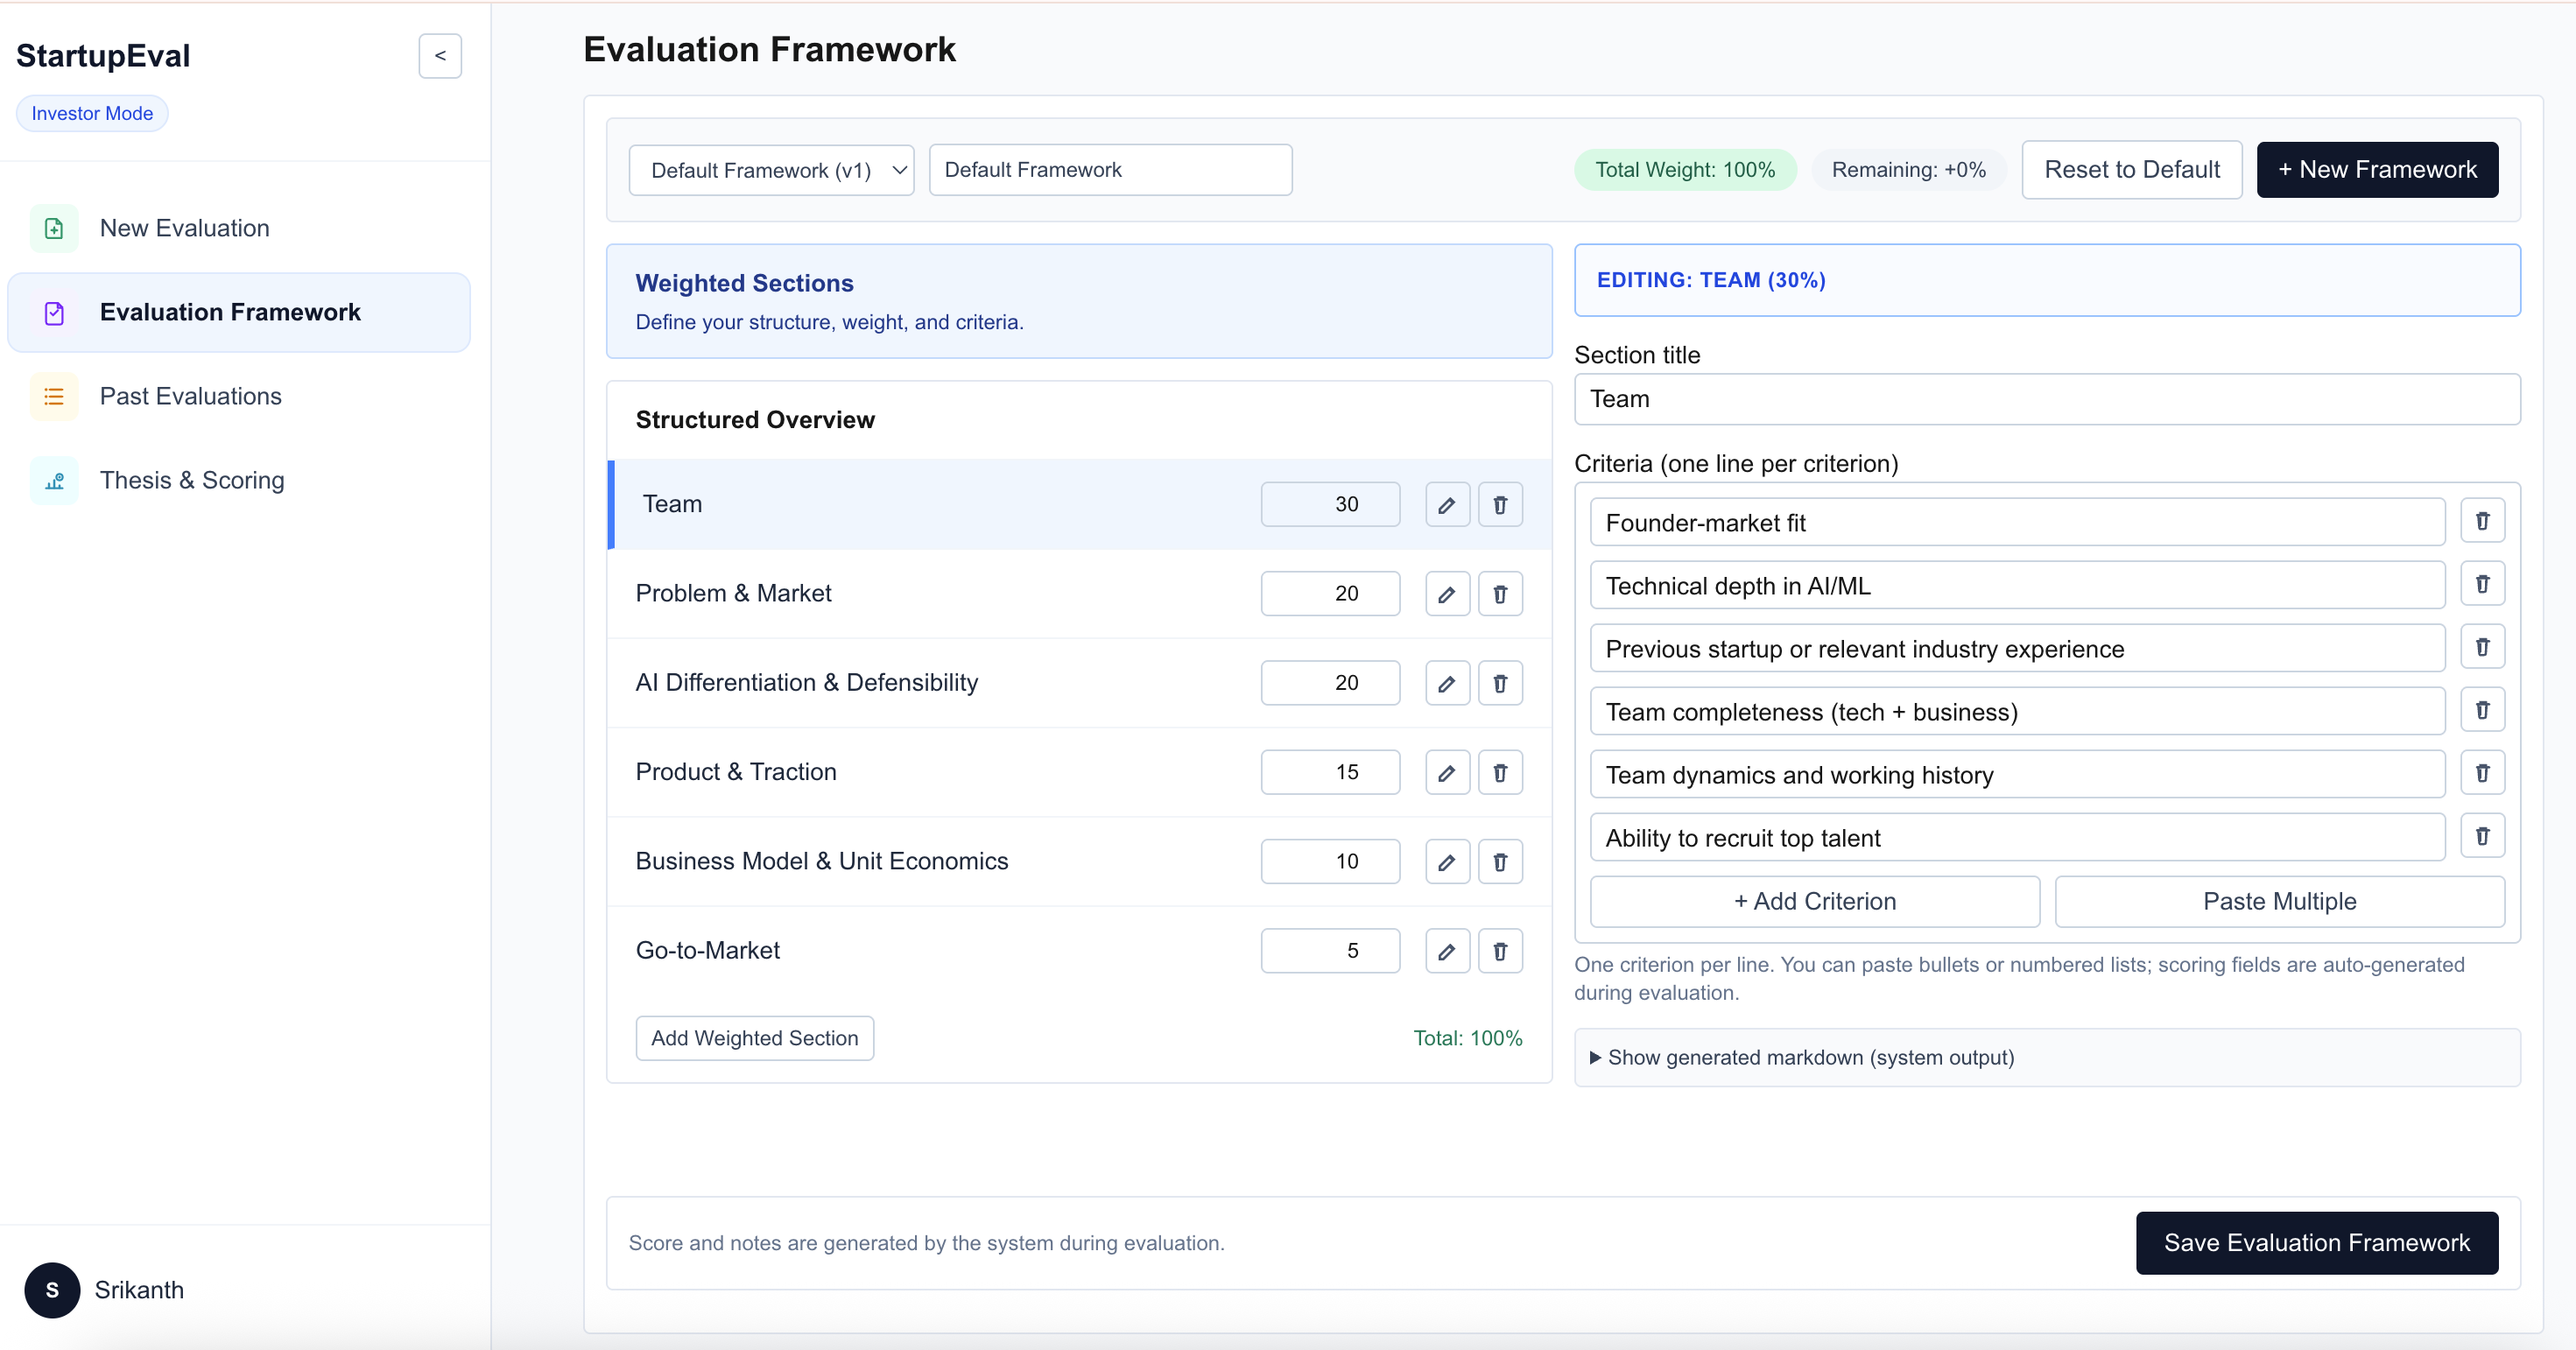Viewport: 2576px width, 1350px height.
Task: Click the Section title input field
Action: [x=2046, y=399]
